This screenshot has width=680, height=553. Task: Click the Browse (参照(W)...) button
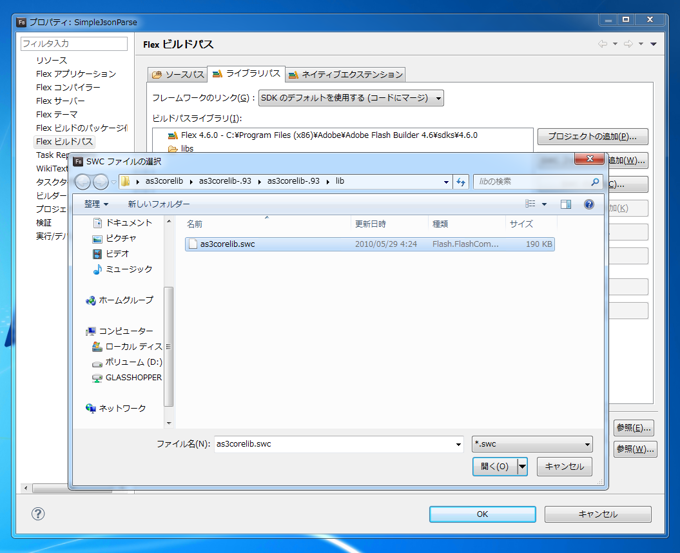point(635,449)
